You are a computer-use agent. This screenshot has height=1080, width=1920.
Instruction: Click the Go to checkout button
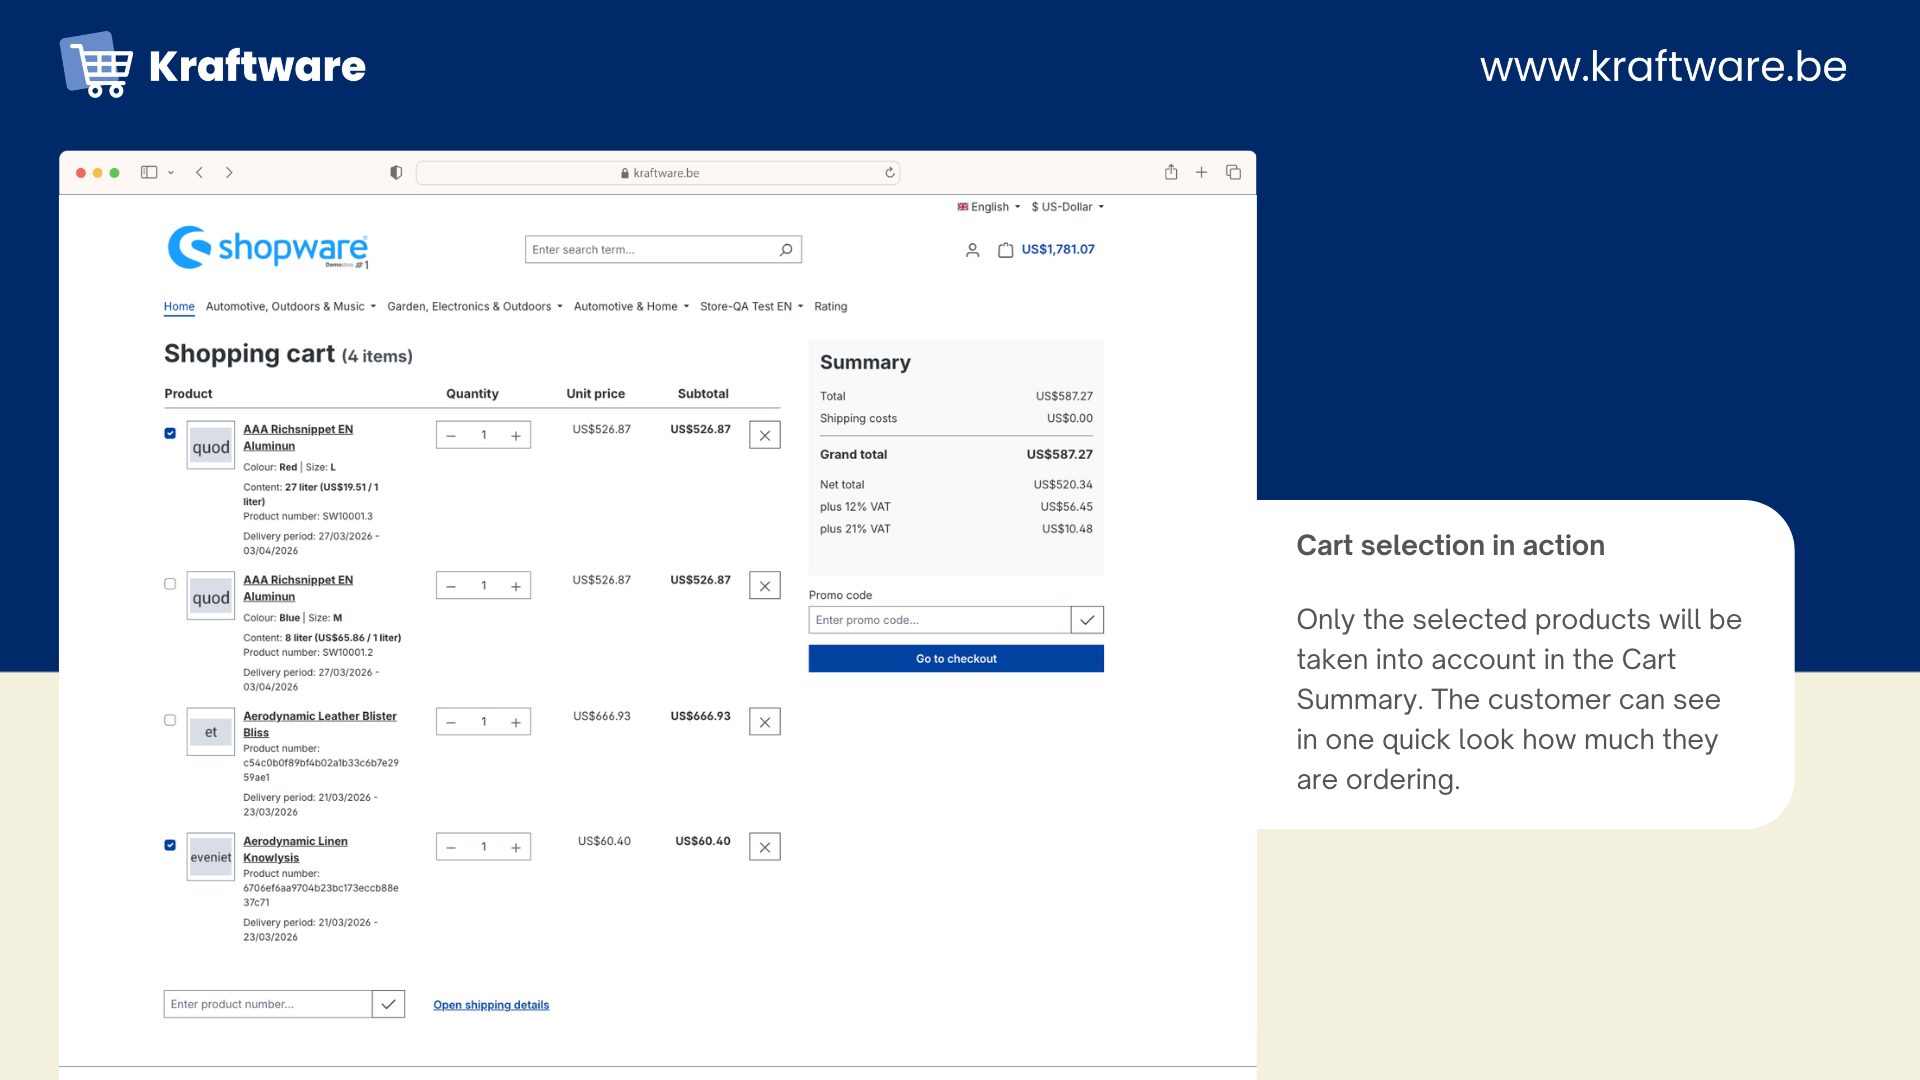(956, 659)
